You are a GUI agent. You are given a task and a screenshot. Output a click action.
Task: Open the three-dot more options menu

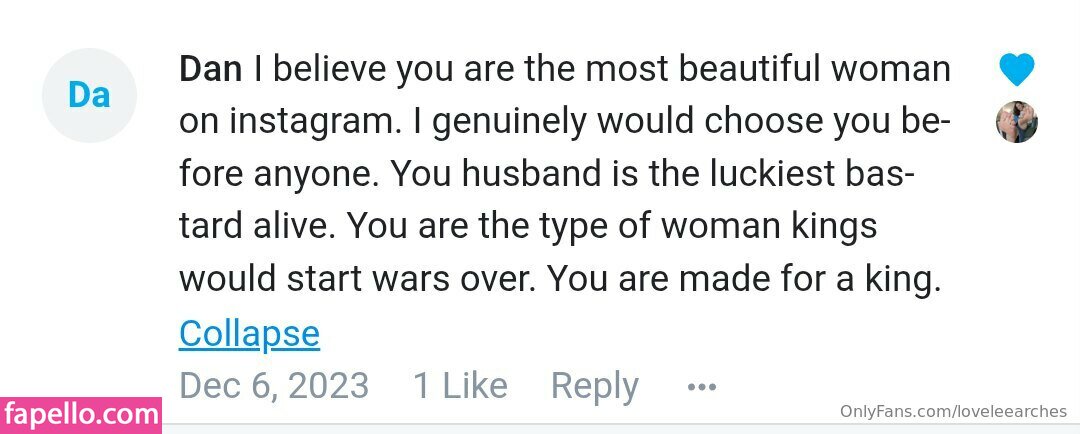[701, 386]
